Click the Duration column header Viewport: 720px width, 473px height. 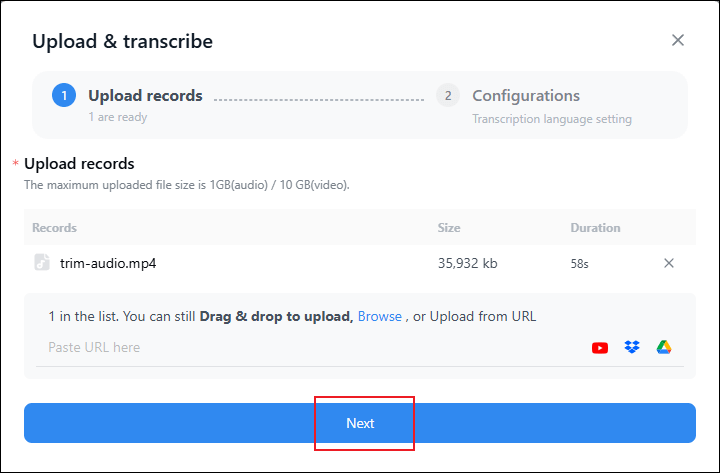pos(595,228)
